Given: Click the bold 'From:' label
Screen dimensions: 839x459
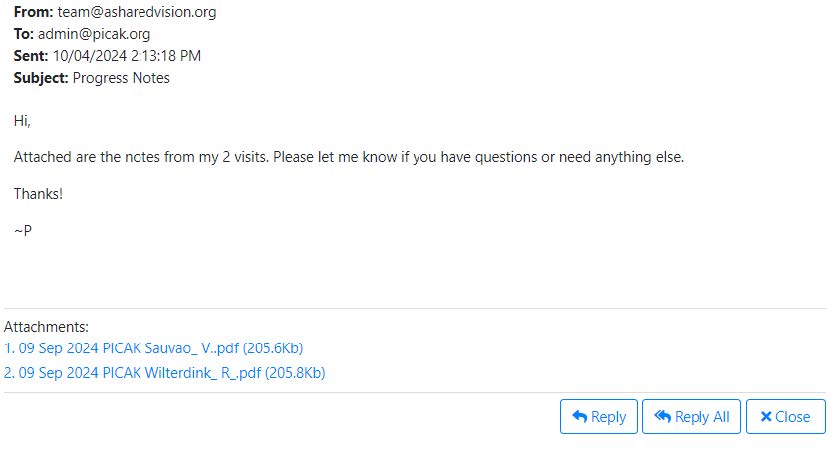Looking at the screenshot, I should pos(35,13).
